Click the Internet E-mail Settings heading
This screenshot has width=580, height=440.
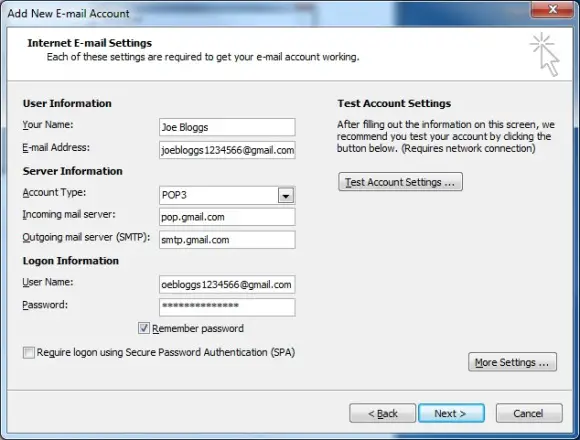pyautogui.click(x=90, y=43)
